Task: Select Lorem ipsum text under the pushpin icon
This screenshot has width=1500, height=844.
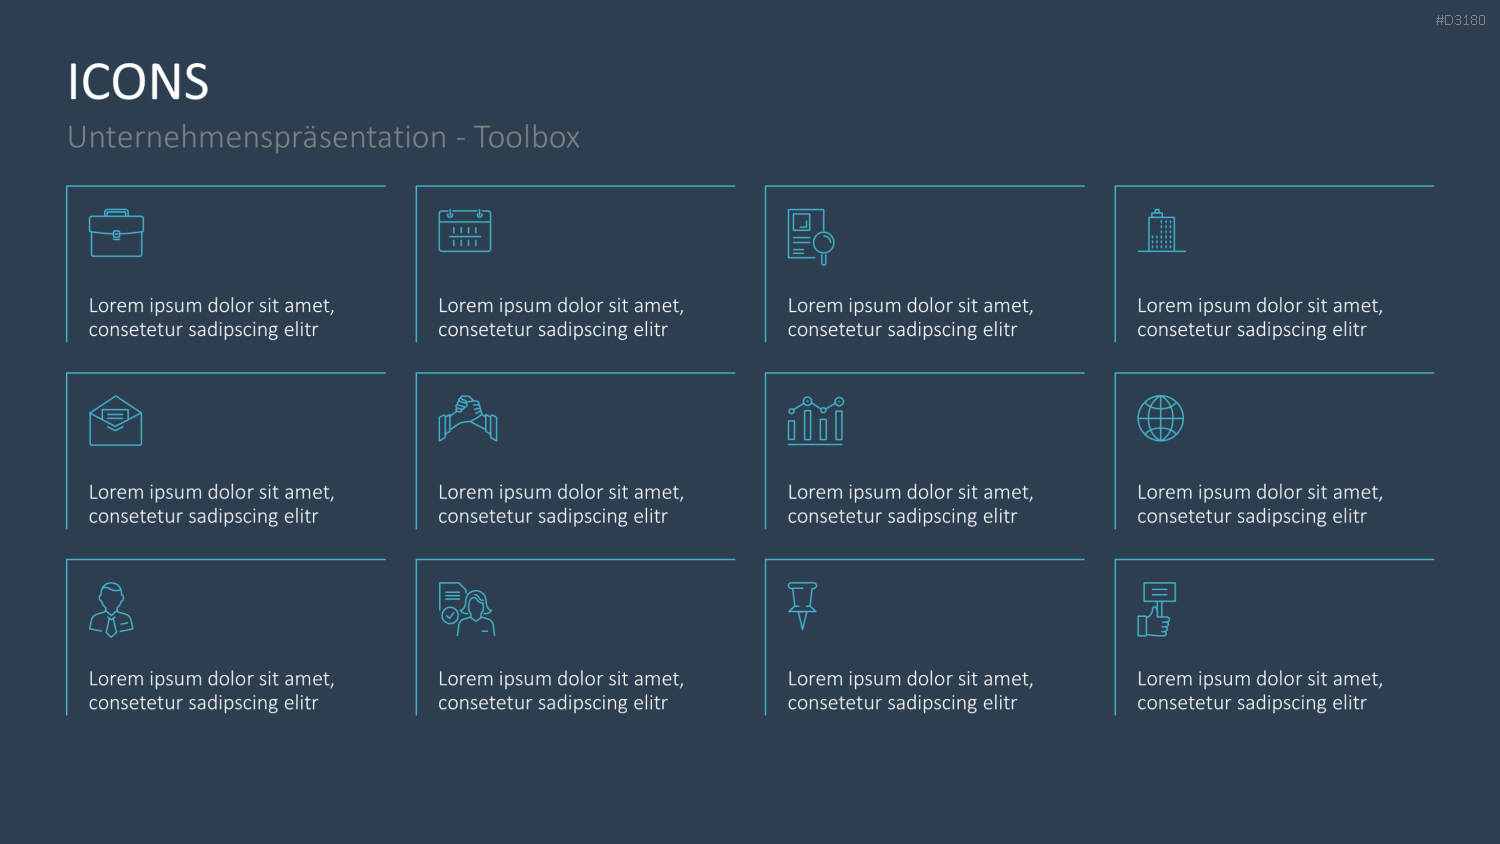Action: point(911,691)
